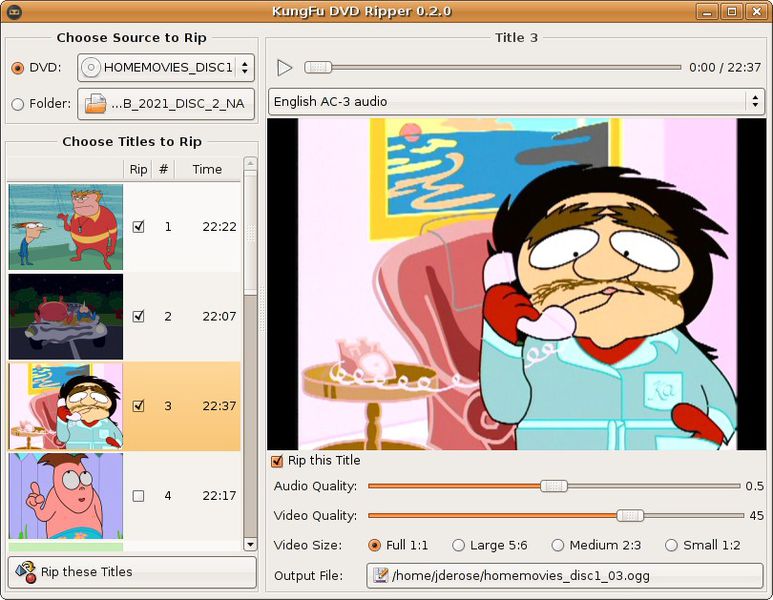Viewport: 773px width, 600px height.
Task: Enable the rip checkbox for title 4
Action: [139, 496]
